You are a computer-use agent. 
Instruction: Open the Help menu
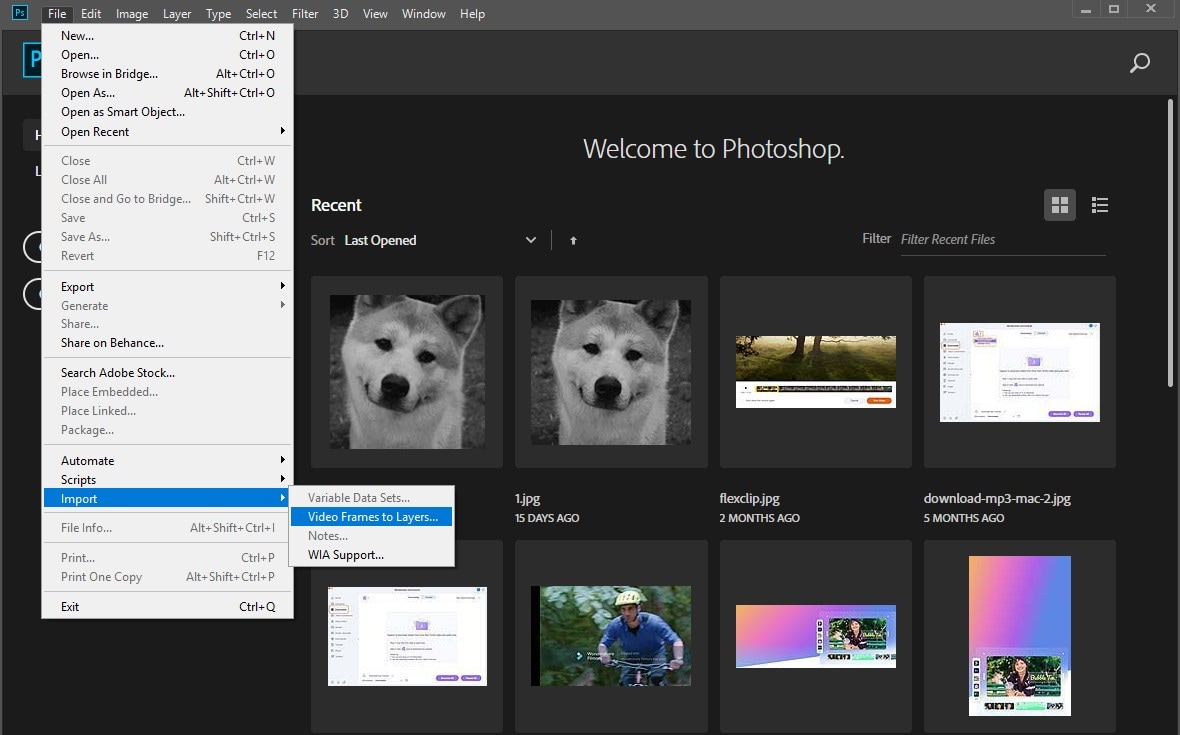[472, 14]
